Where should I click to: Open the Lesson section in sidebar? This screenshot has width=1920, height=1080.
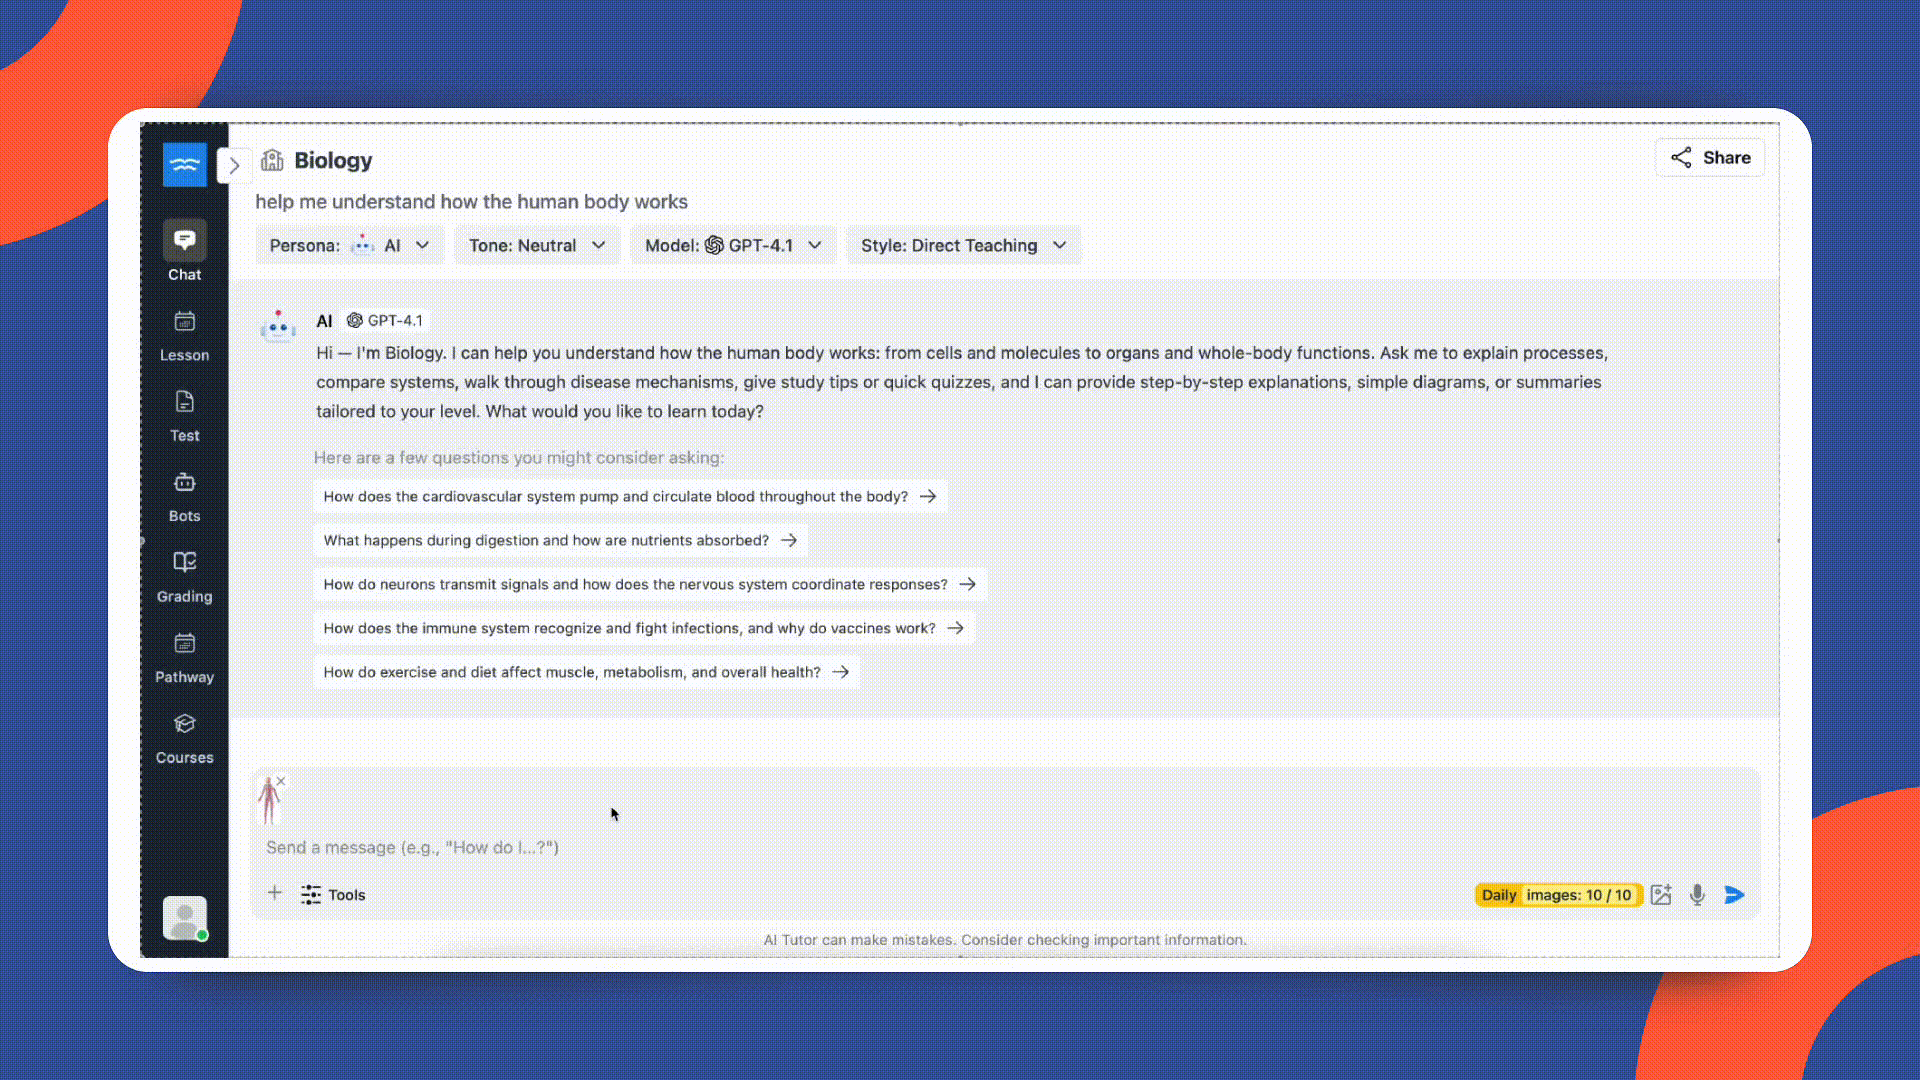coord(184,336)
